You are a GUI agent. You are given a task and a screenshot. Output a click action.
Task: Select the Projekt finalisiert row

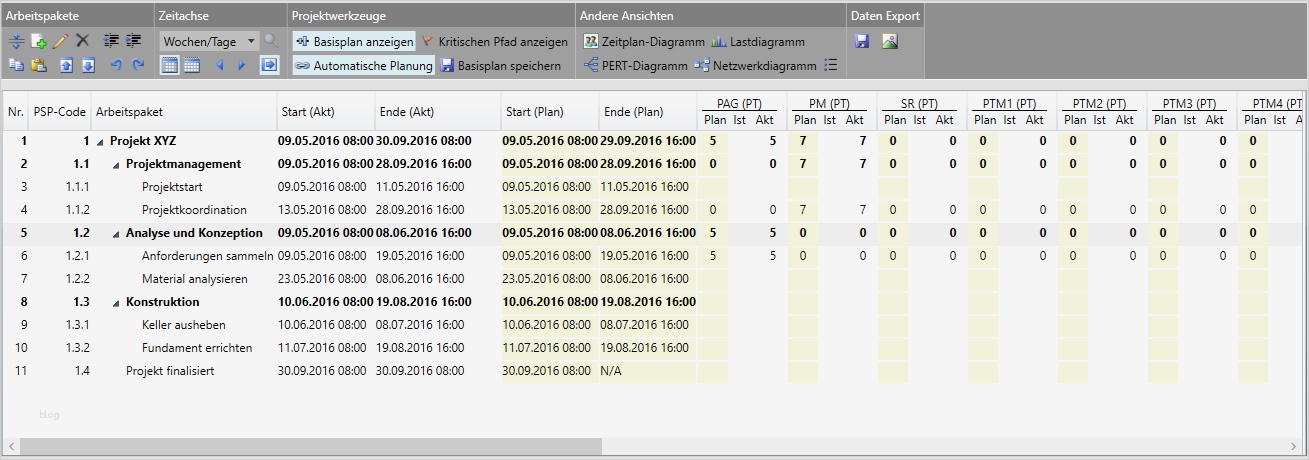654,371
